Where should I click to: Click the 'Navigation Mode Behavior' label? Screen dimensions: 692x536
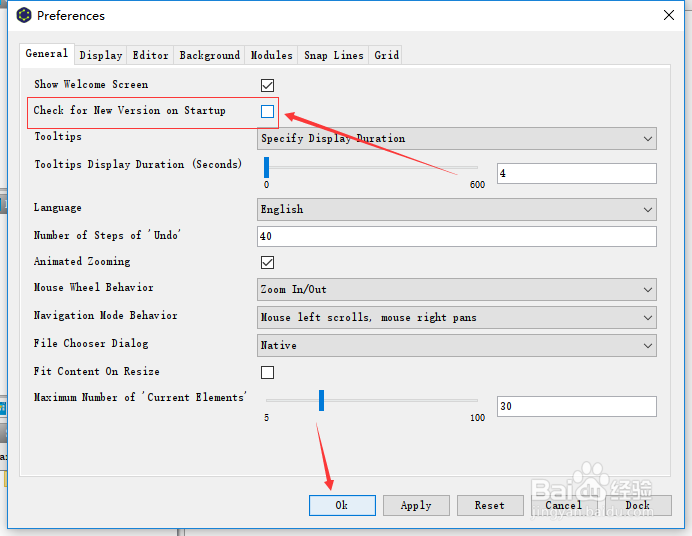(105, 315)
